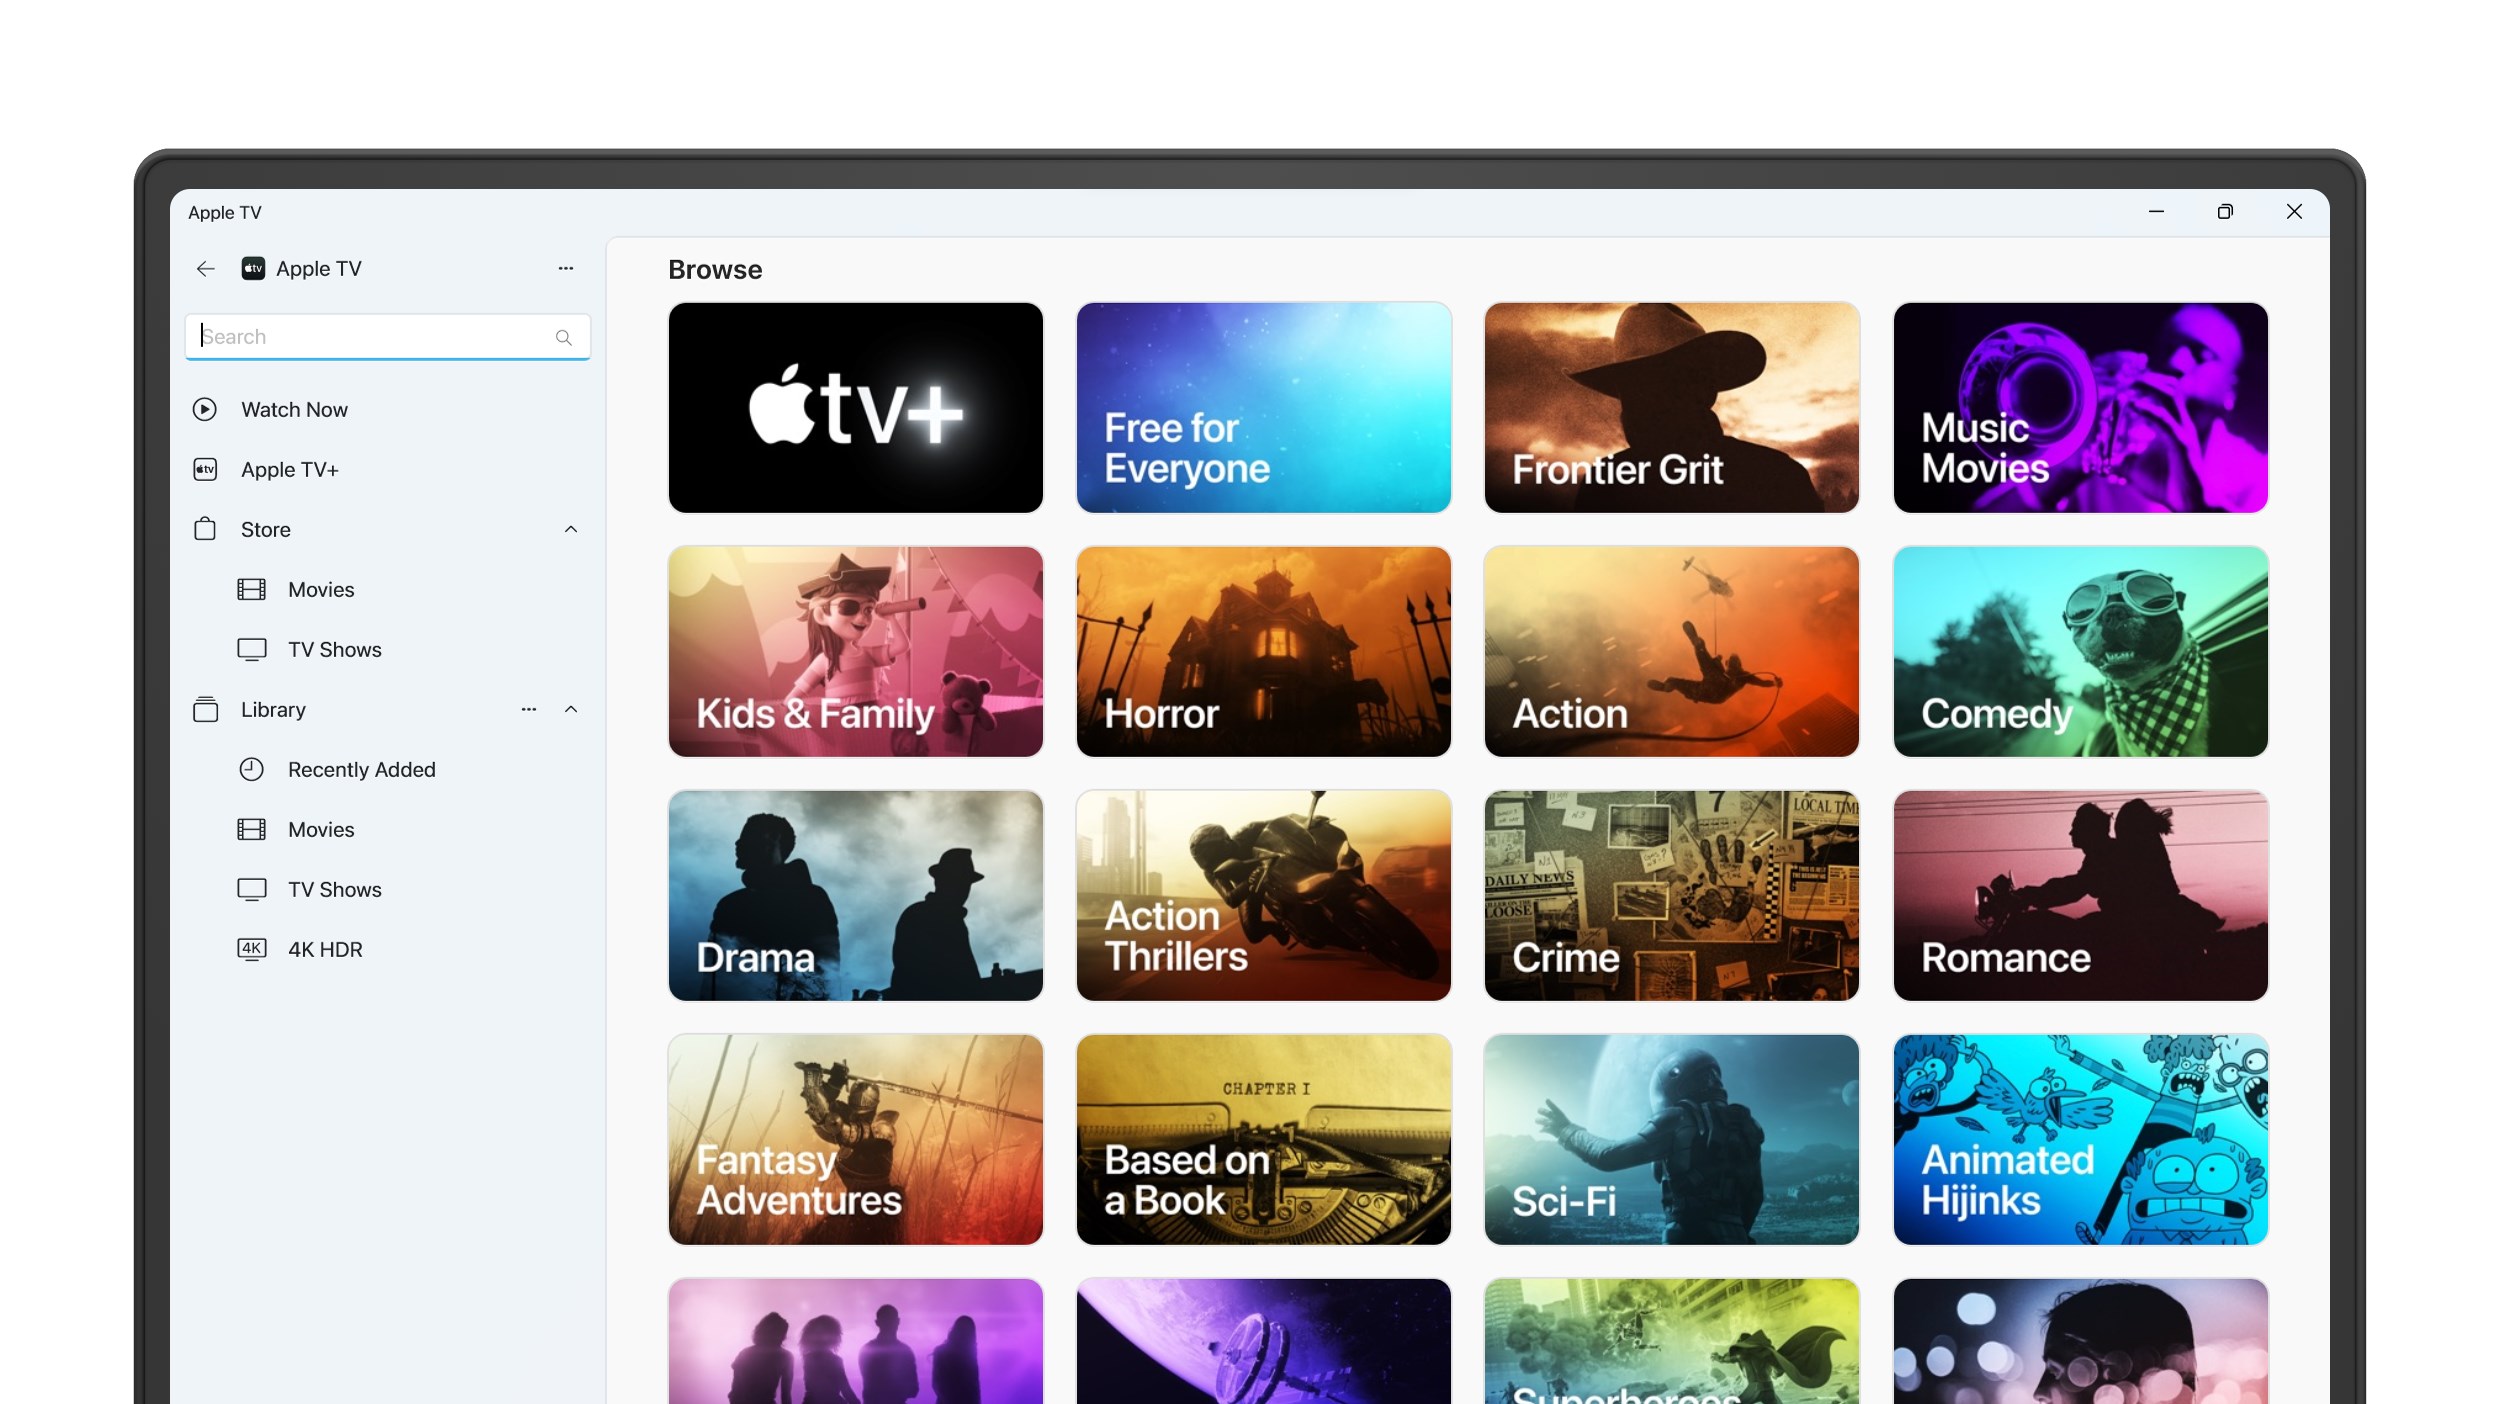Search for content in the search field

click(386, 335)
